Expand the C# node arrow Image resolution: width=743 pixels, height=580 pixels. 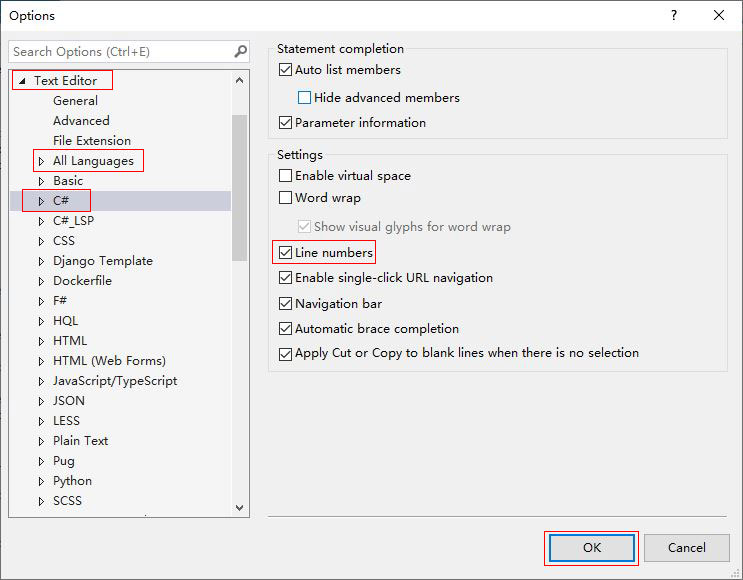click(41, 201)
